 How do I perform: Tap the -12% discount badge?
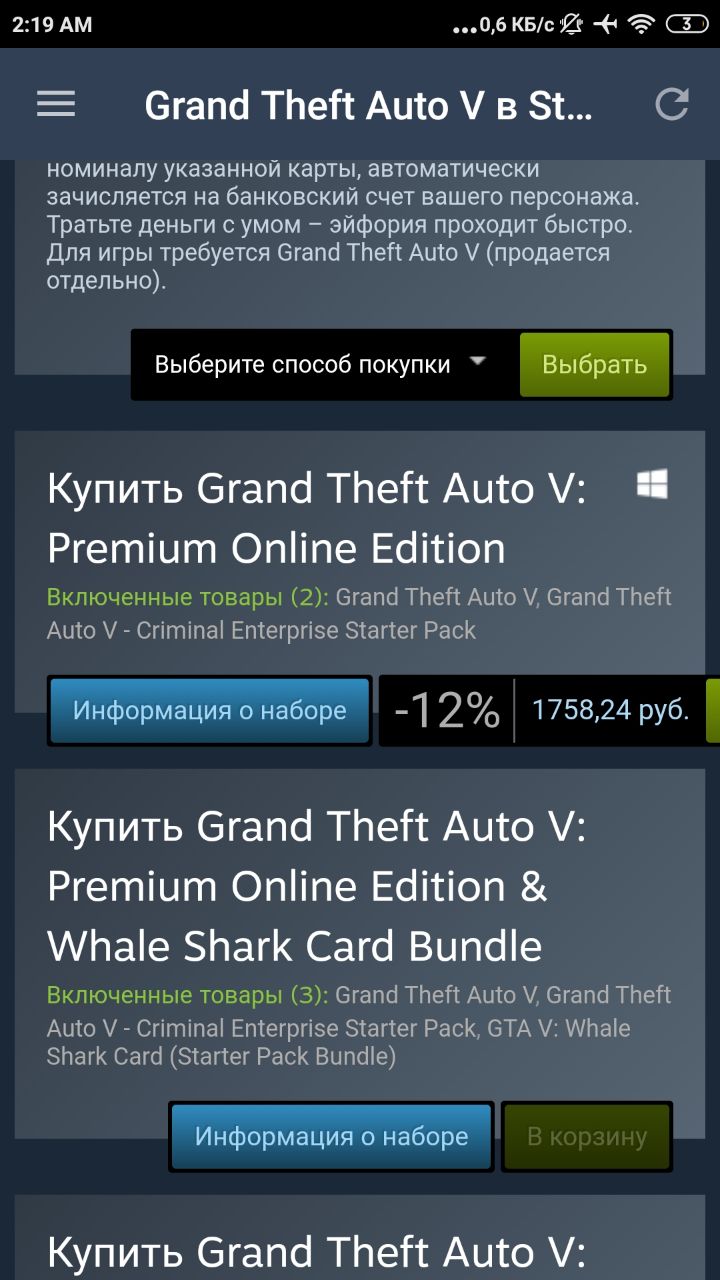(447, 711)
